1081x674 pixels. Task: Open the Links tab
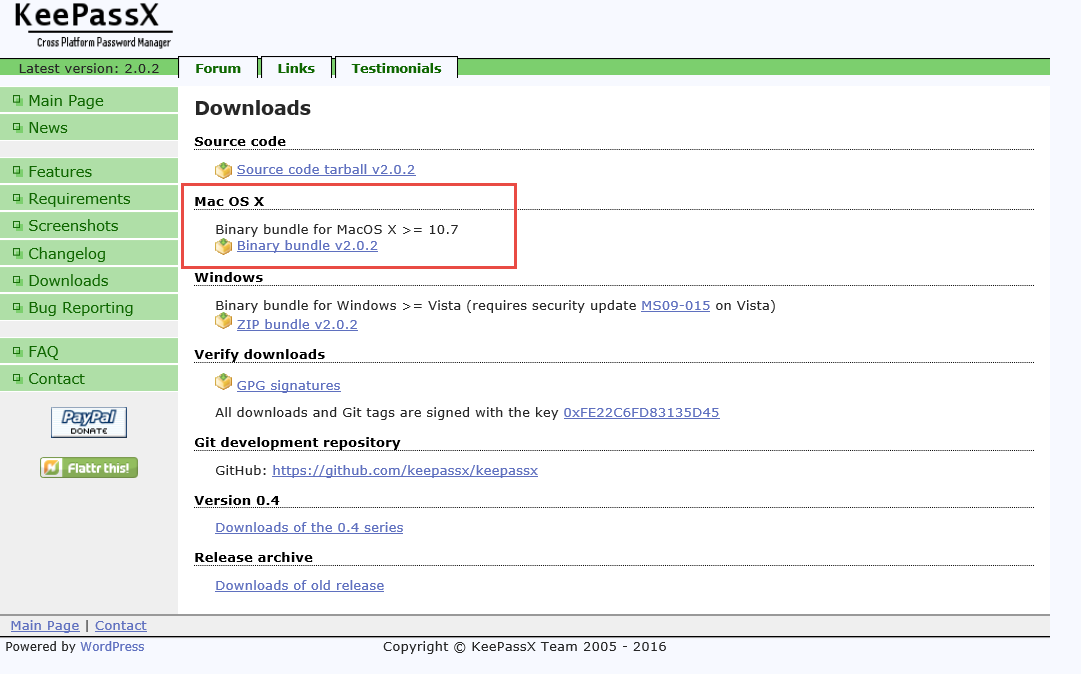point(296,68)
